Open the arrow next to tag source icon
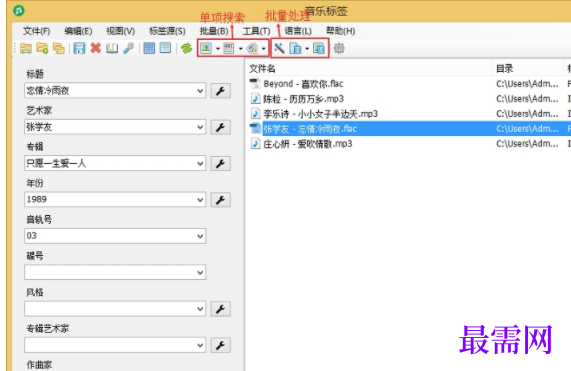 (x=263, y=48)
